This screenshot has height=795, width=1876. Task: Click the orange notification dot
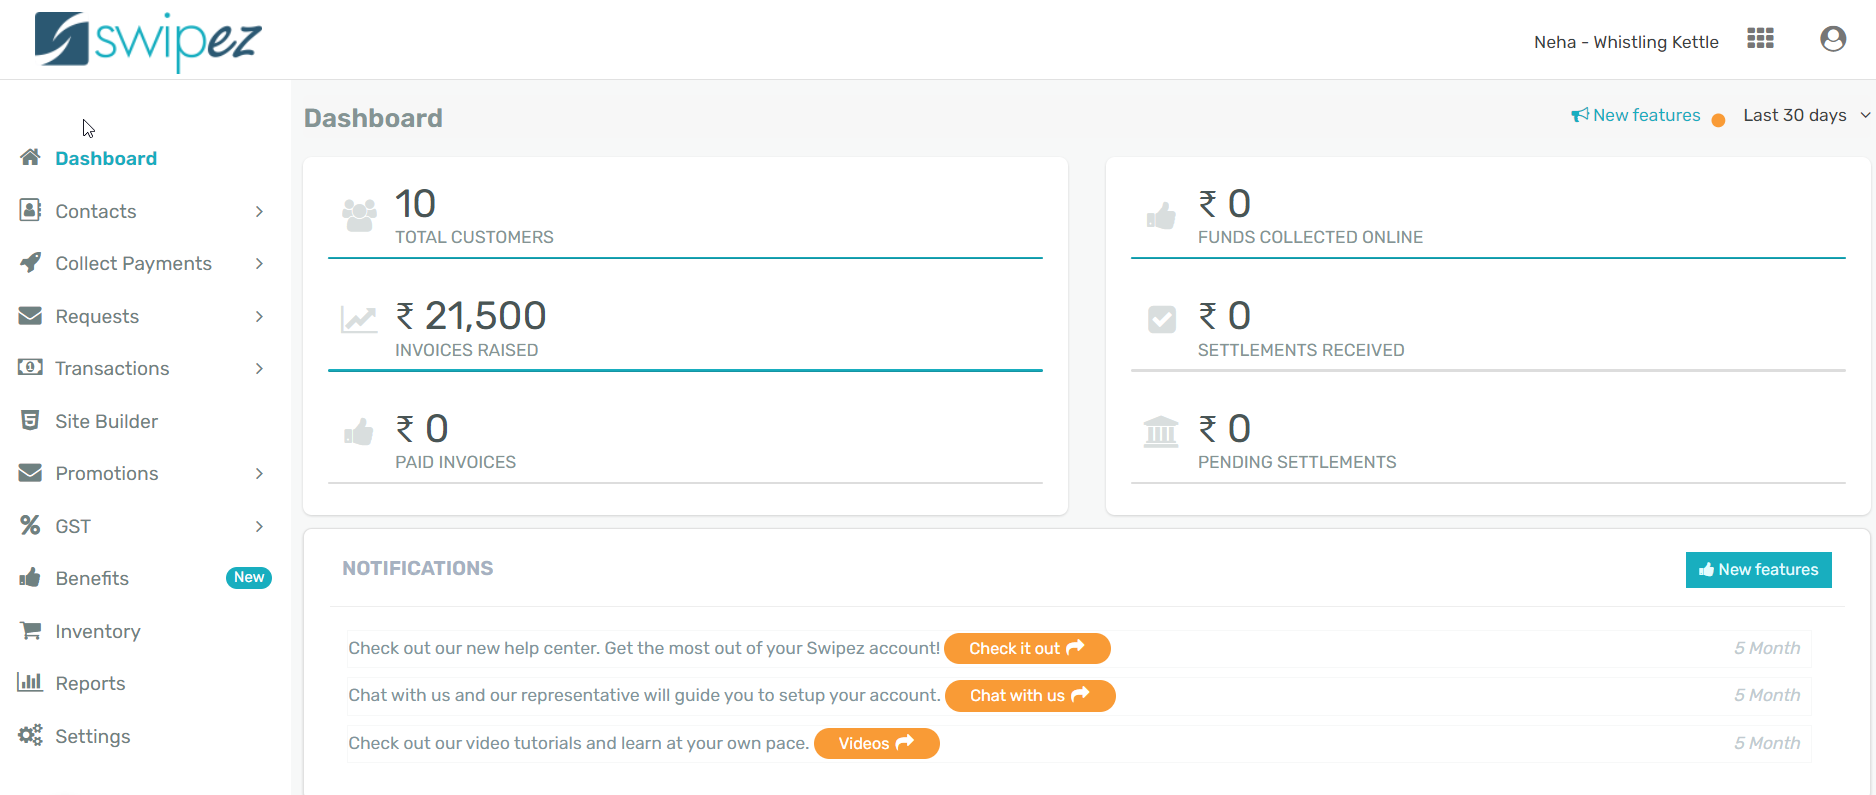[1718, 120]
